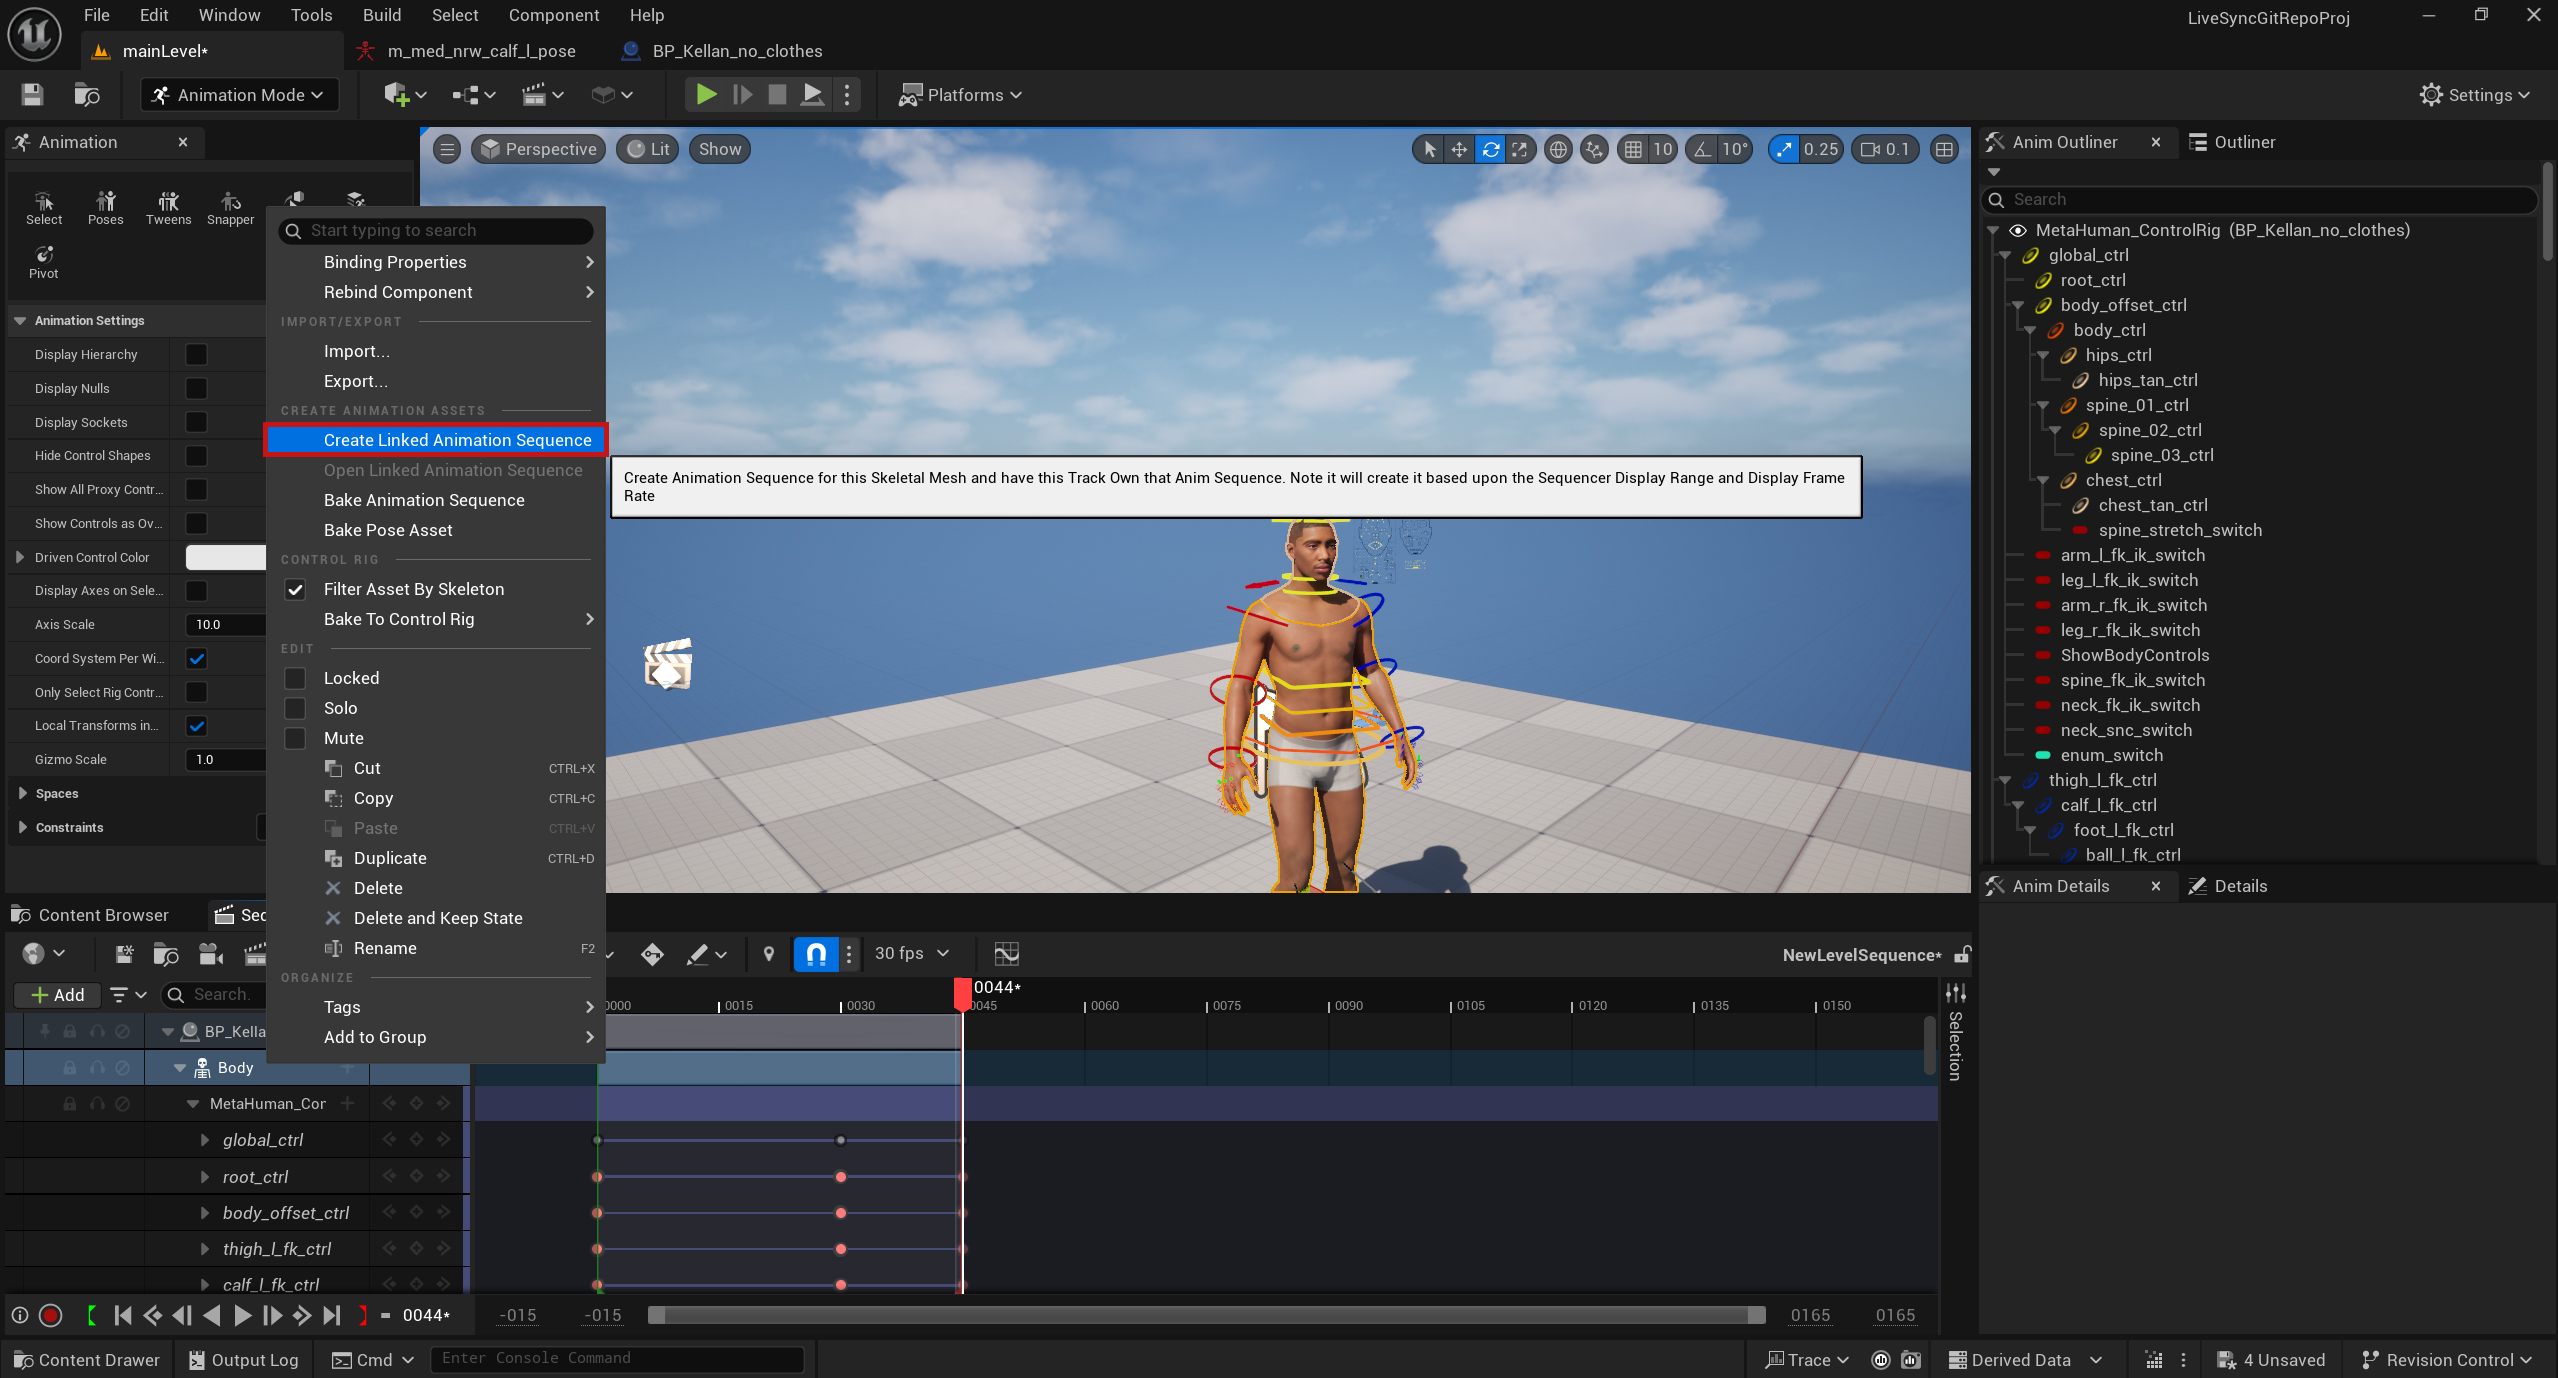
Task: Toggle viewport grid snapping icon
Action: [x=1633, y=149]
